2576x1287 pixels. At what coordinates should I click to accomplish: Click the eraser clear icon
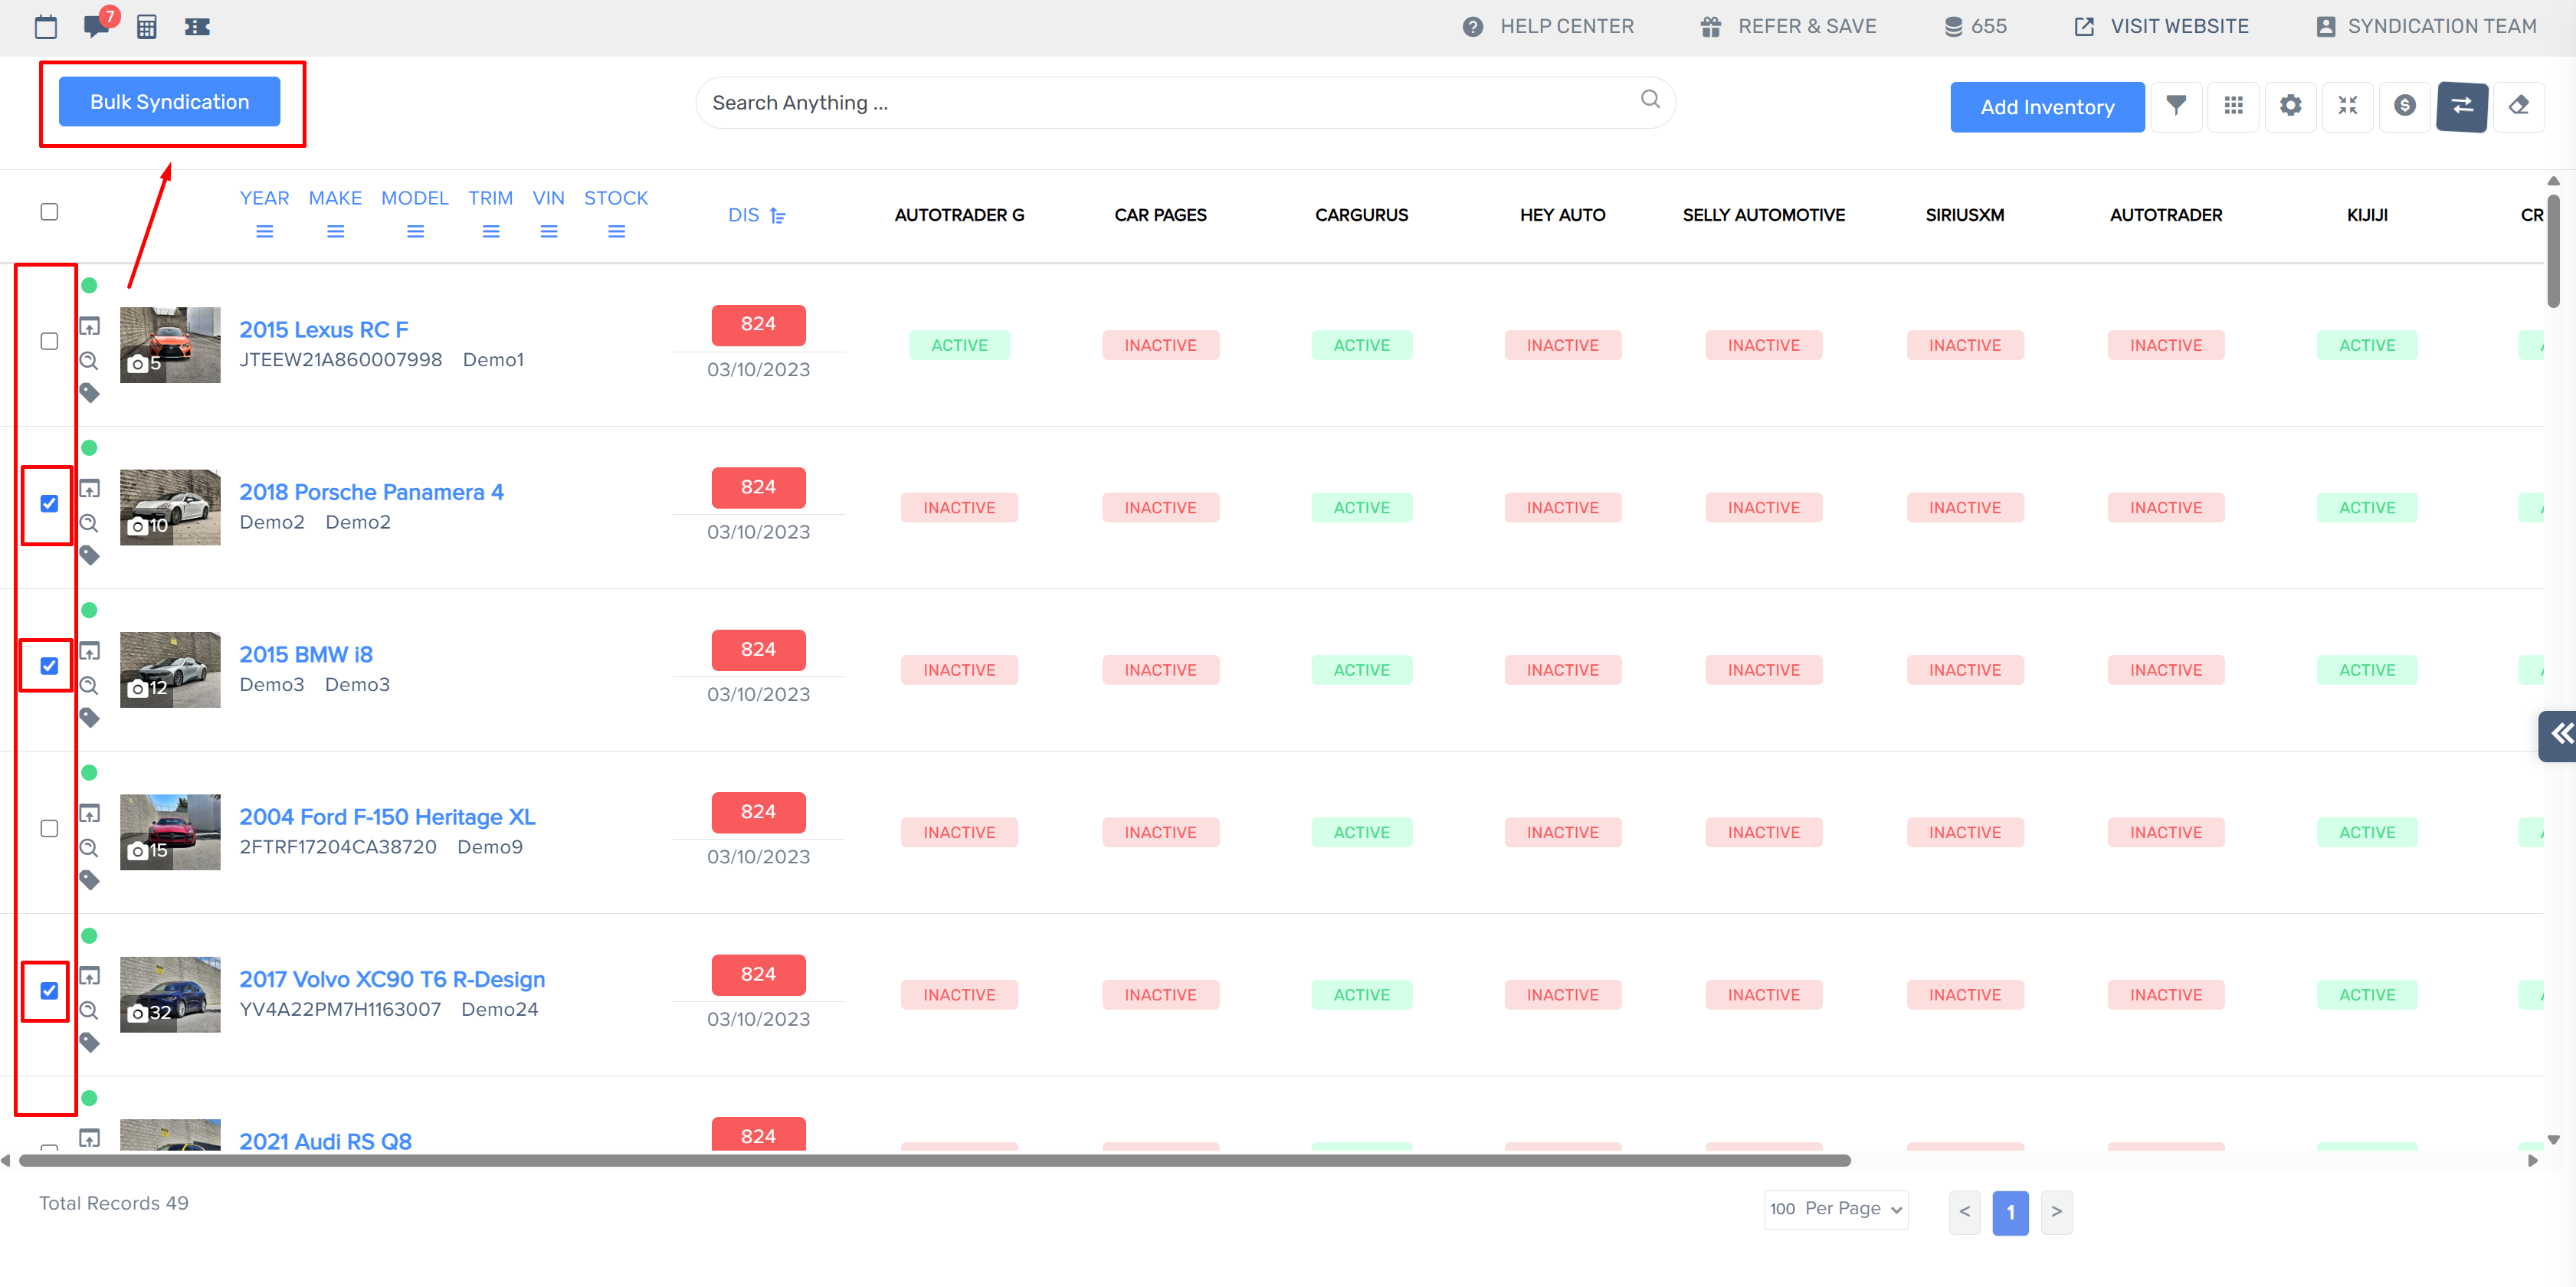tap(2518, 105)
